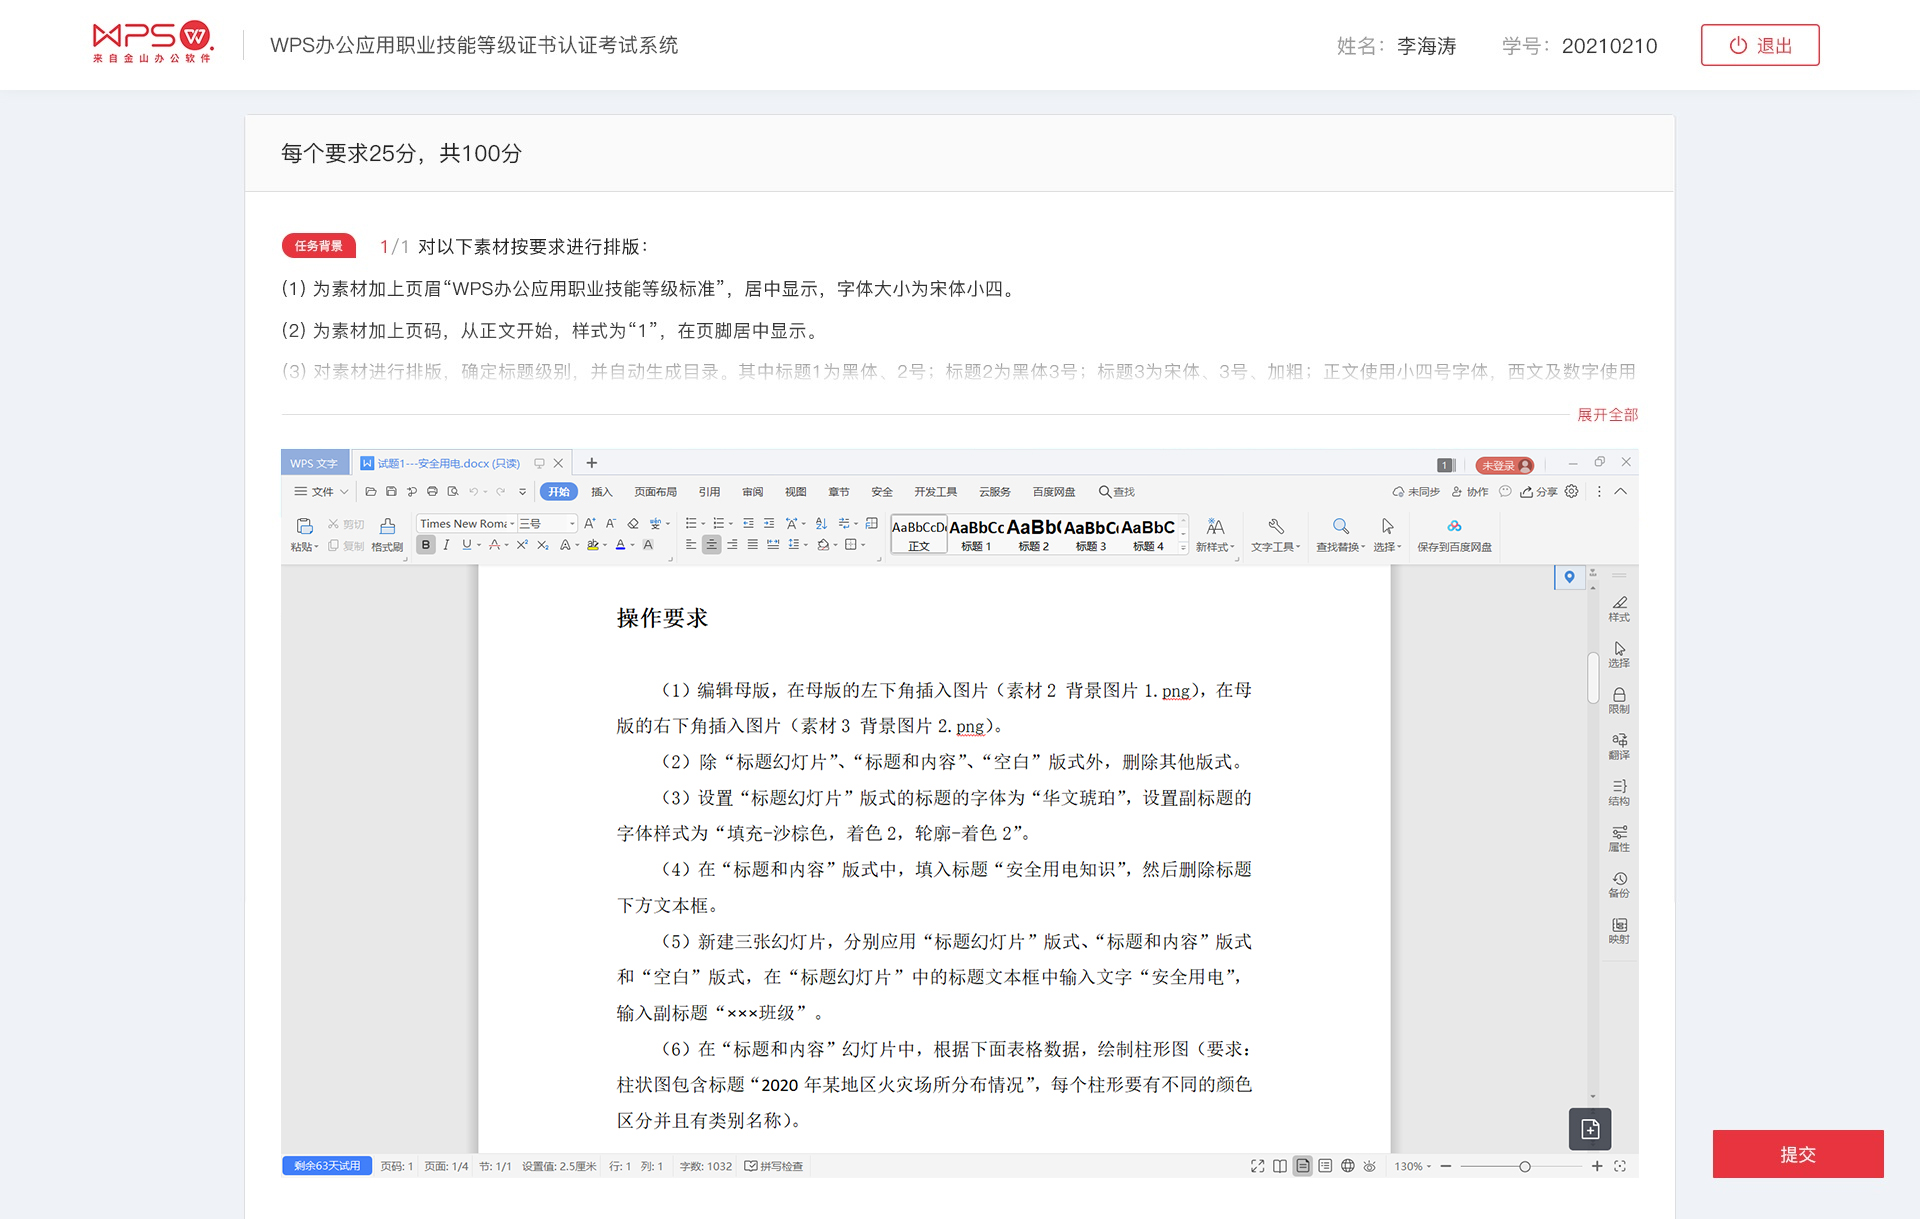Click the superscript icon
1920x1219 pixels.
pos(521,545)
